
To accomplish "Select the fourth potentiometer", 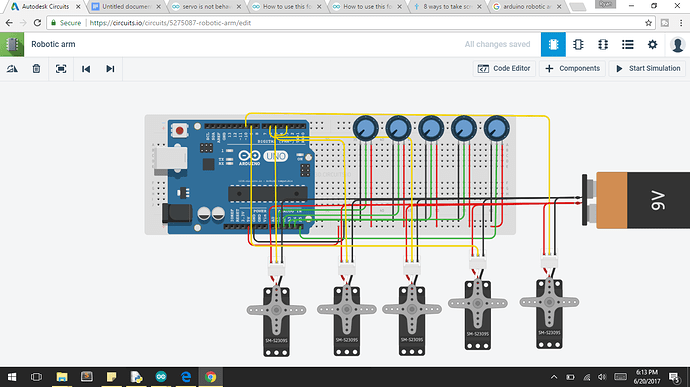I will pyautogui.click(x=464, y=128).
